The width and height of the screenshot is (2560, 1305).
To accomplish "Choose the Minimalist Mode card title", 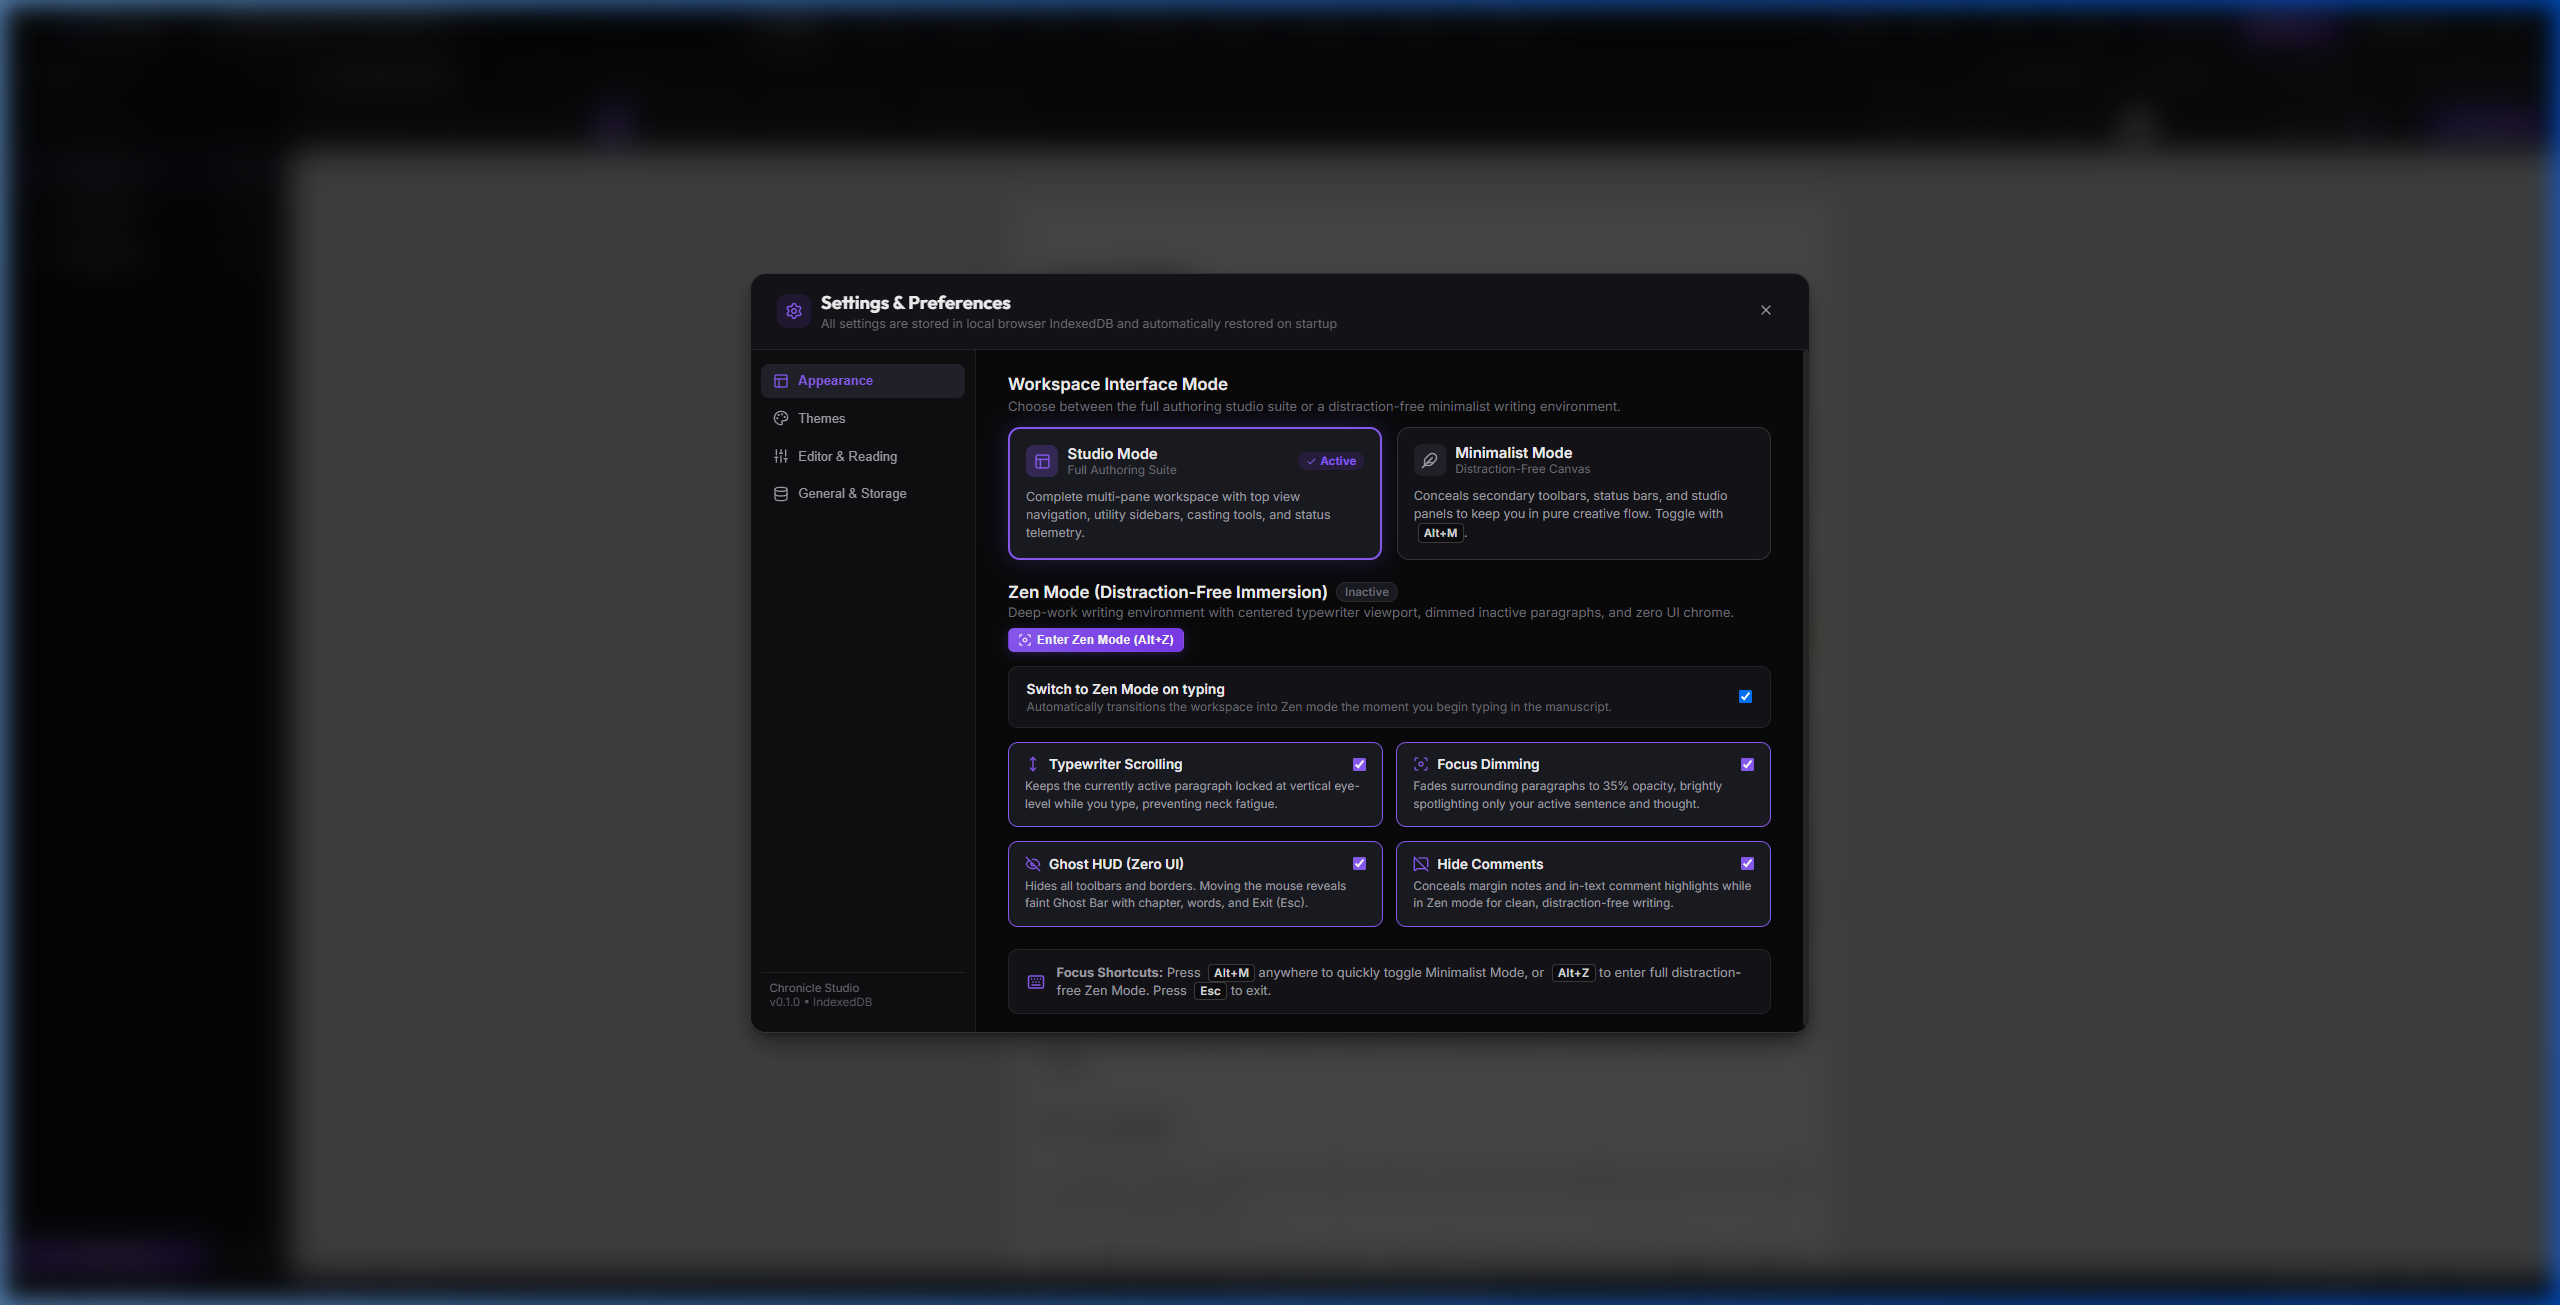I will 1513,453.
